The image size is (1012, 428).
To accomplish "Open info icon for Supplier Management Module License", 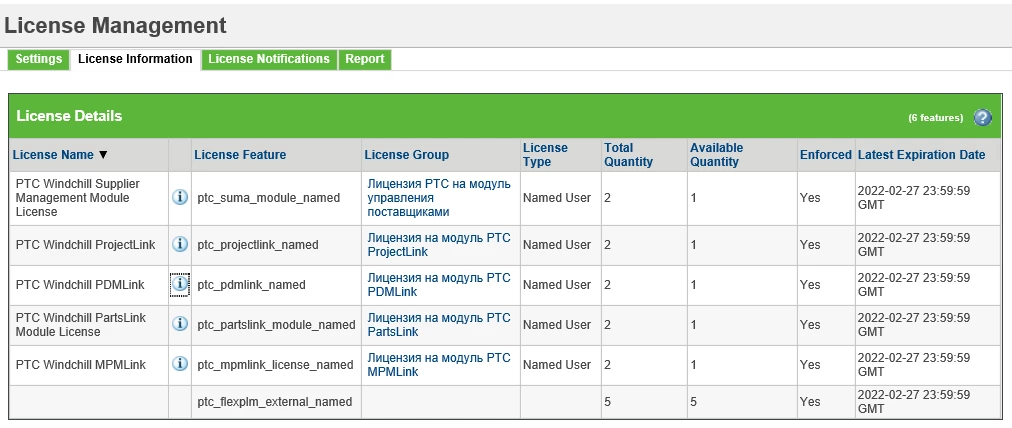I will [x=180, y=198].
